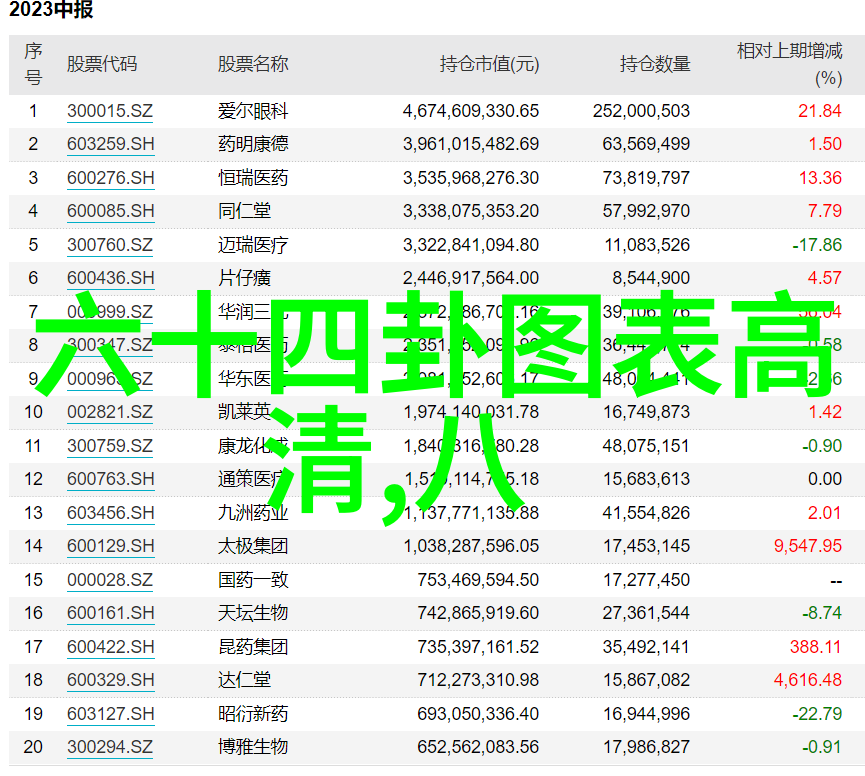The height and width of the screenshot is (776, 865).
Task: Select stock name 博雅生物
Action: [253, 747]
